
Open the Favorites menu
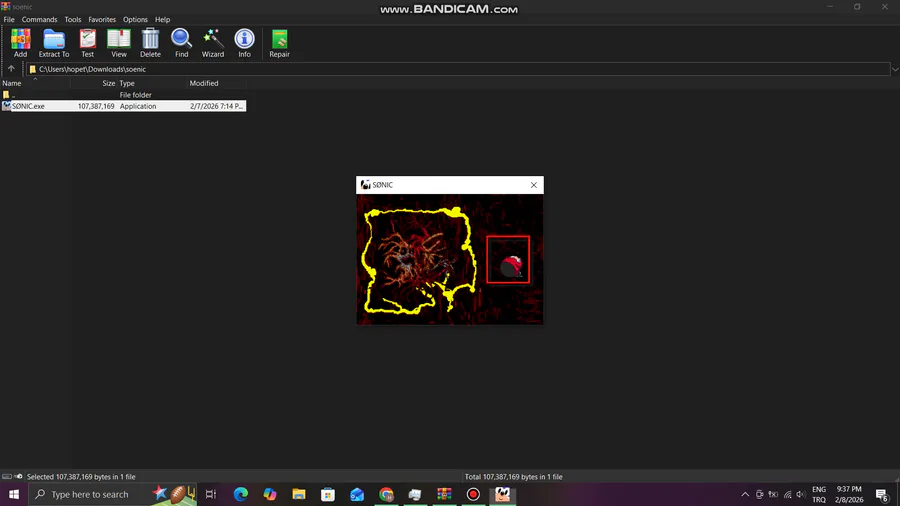(x=102, y=20)
